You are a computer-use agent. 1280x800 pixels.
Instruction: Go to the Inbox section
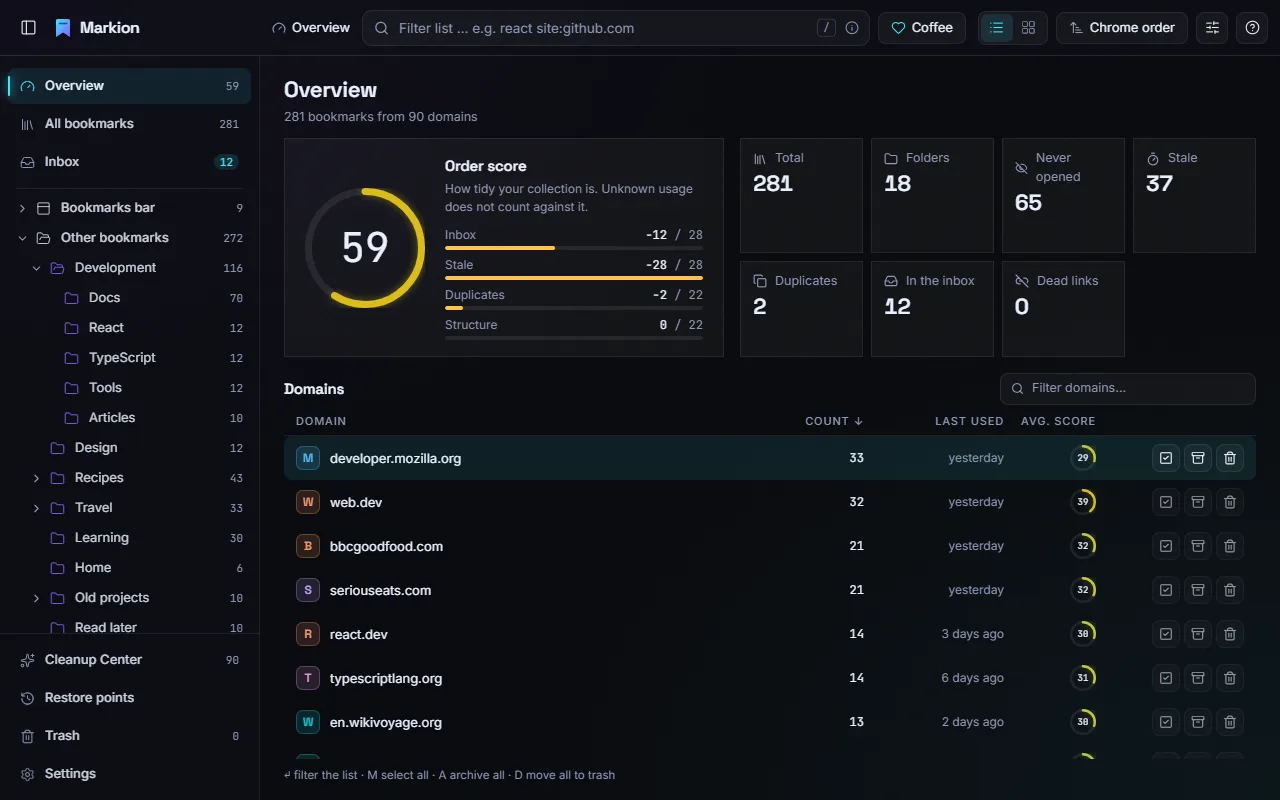[x=129, y=162]
